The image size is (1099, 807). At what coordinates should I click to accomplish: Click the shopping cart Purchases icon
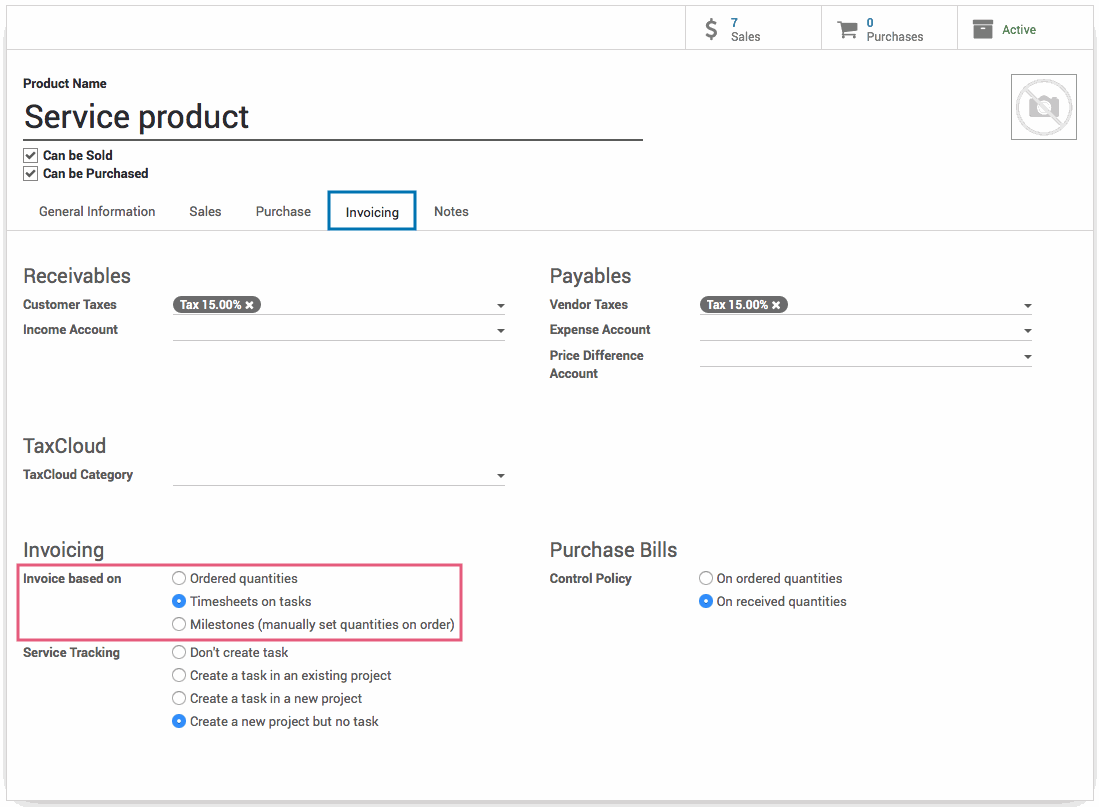847,29
